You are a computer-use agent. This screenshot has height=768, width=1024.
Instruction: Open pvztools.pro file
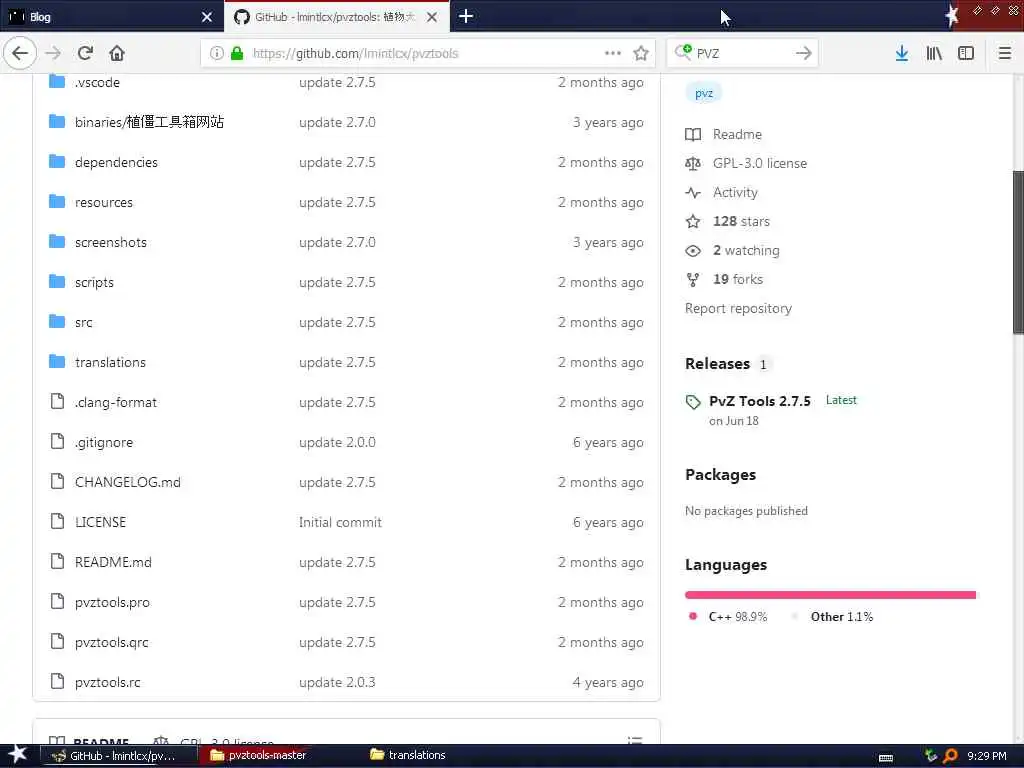(x=112, y=602)
